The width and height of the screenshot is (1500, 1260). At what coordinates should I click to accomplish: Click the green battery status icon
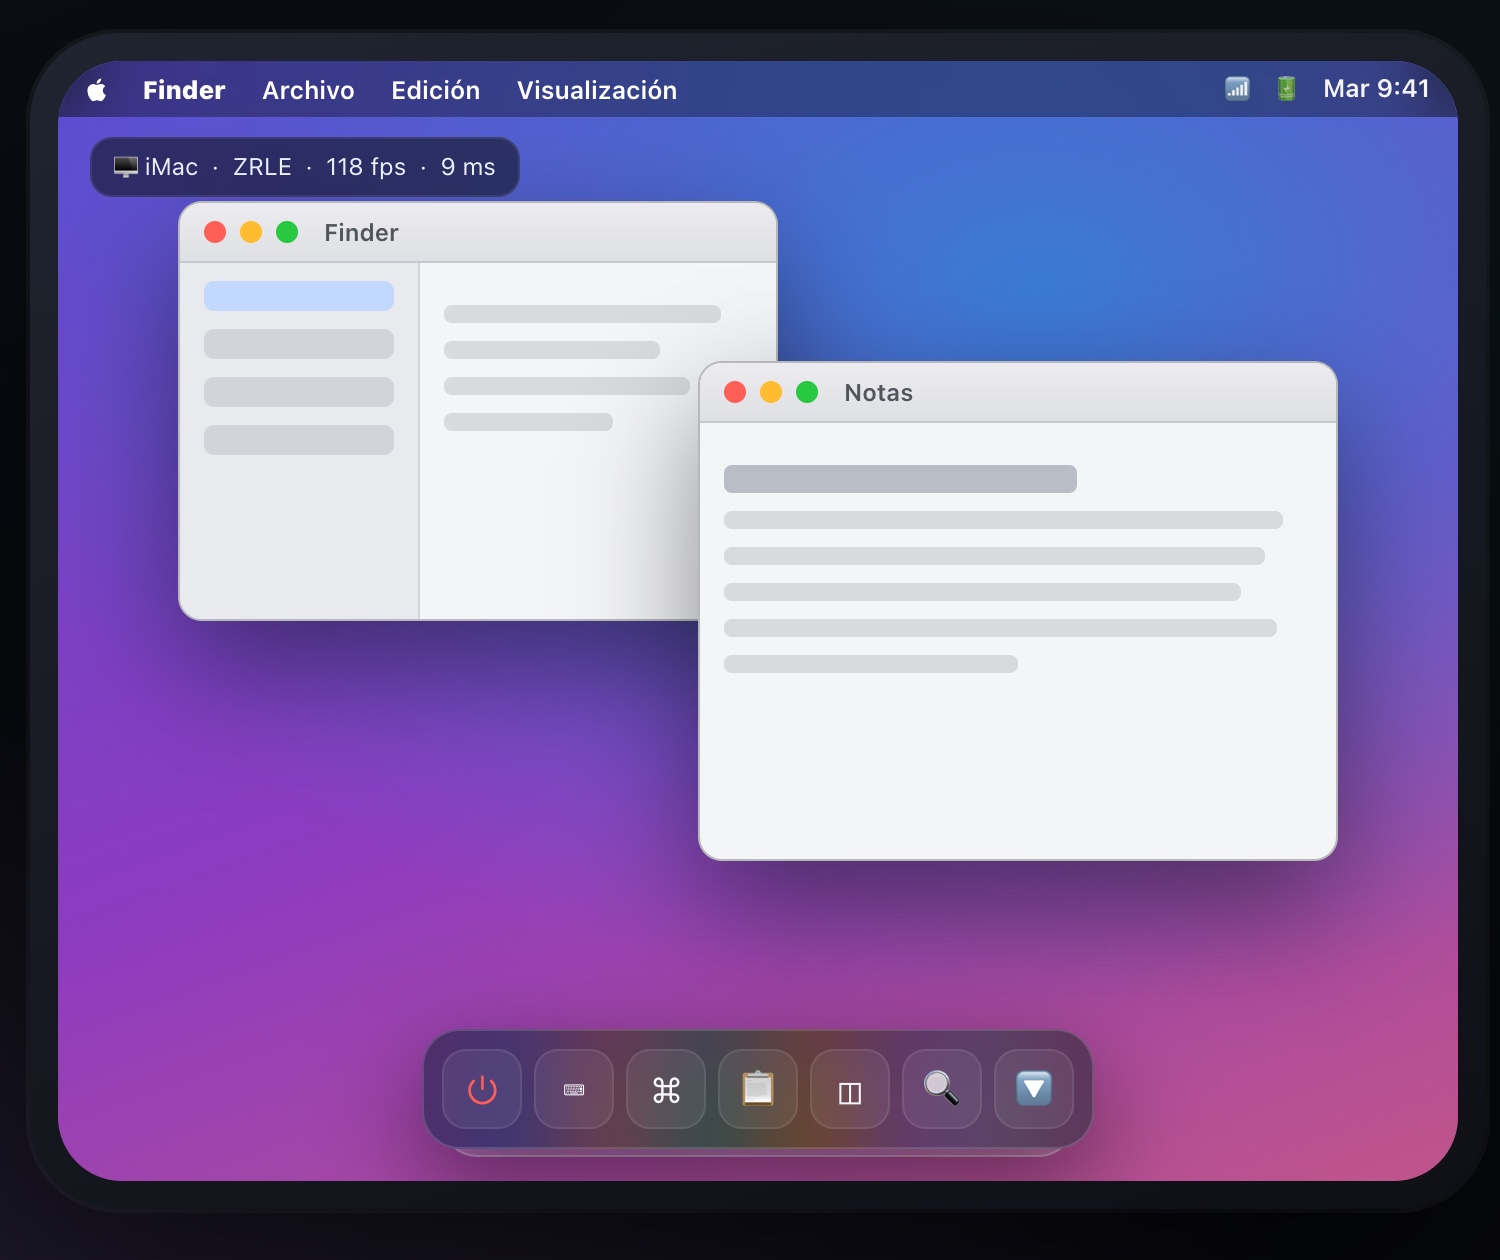(x=1287, y=89)
